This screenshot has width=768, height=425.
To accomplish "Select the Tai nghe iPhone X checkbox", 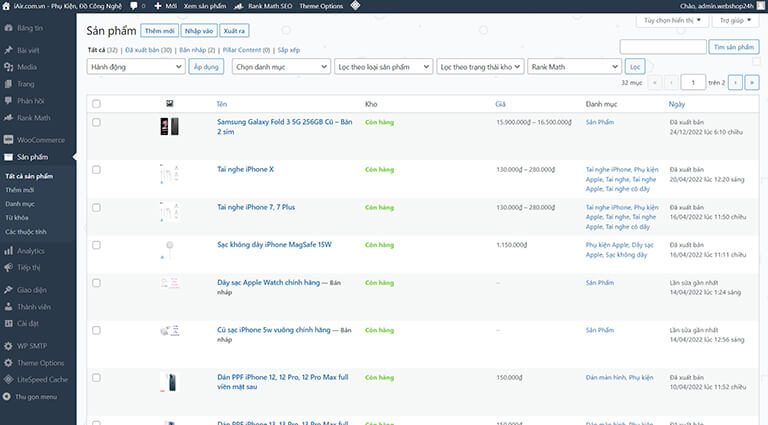I will [96, 170].
